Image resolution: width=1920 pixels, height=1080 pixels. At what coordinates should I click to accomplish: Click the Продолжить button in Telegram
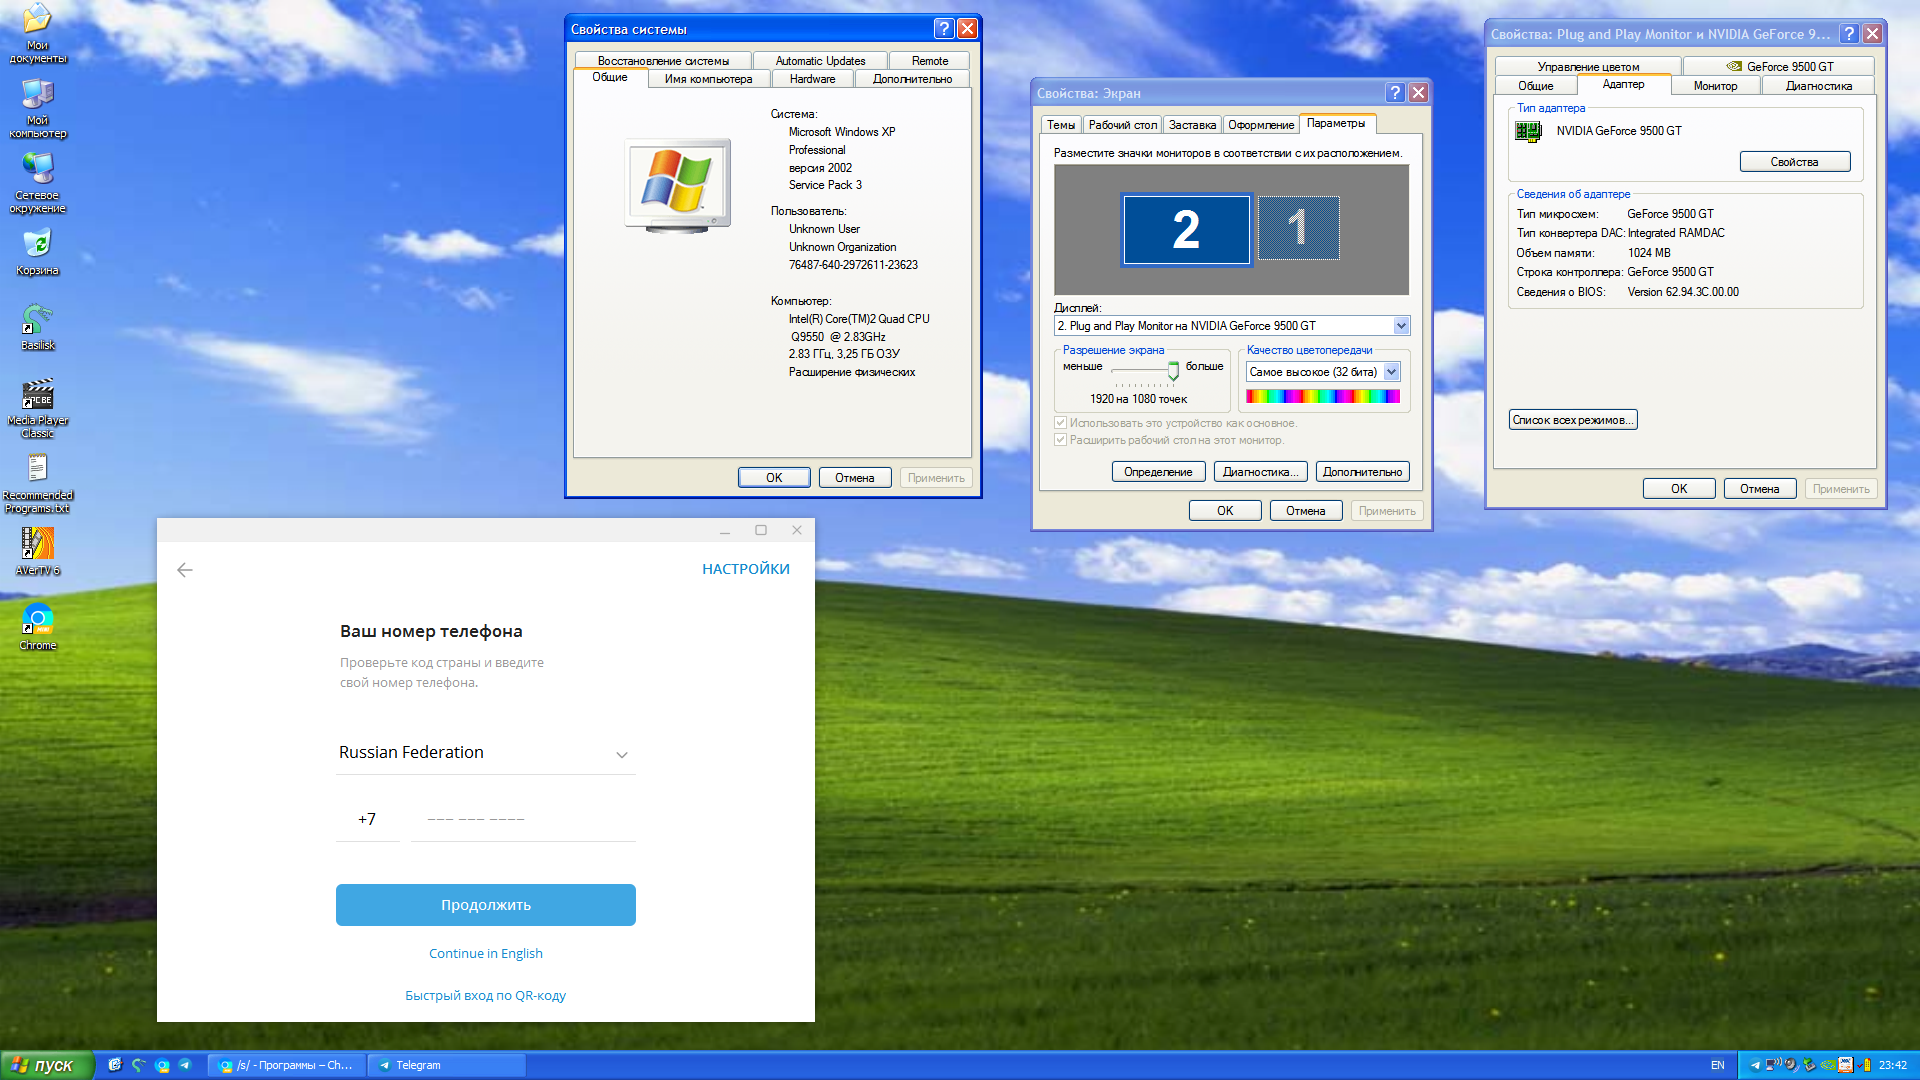click(485, 905)
